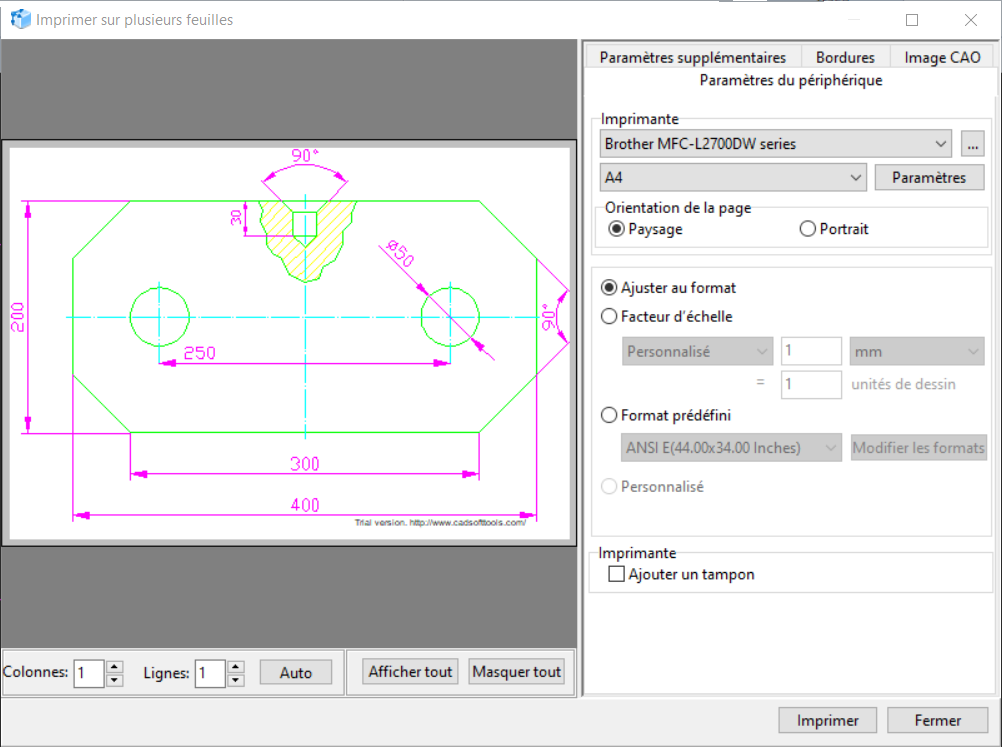Click the Imprimer button
The width and height of the screenshot is (1002, 747).
(x=827, y=720)
